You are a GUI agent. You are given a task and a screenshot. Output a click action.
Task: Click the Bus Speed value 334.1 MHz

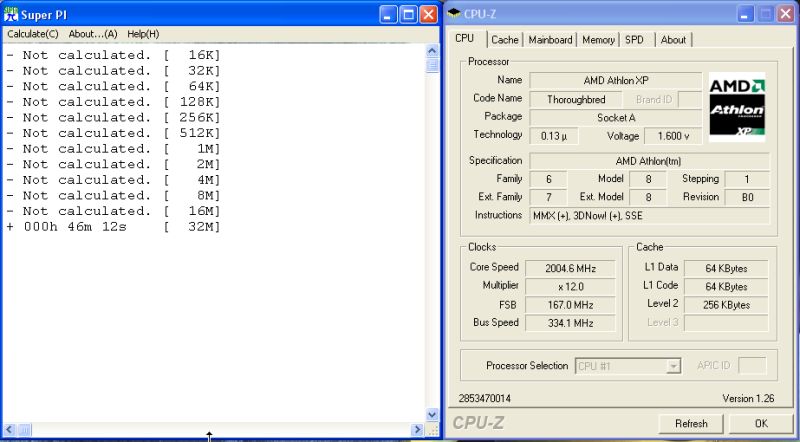(x=570, y=323)
